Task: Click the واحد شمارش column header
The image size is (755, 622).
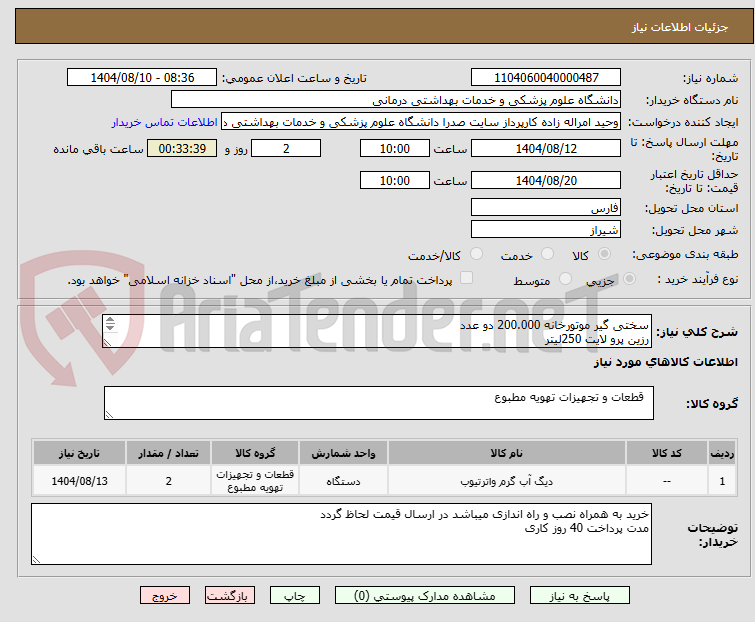Action: tap(343, 453)
